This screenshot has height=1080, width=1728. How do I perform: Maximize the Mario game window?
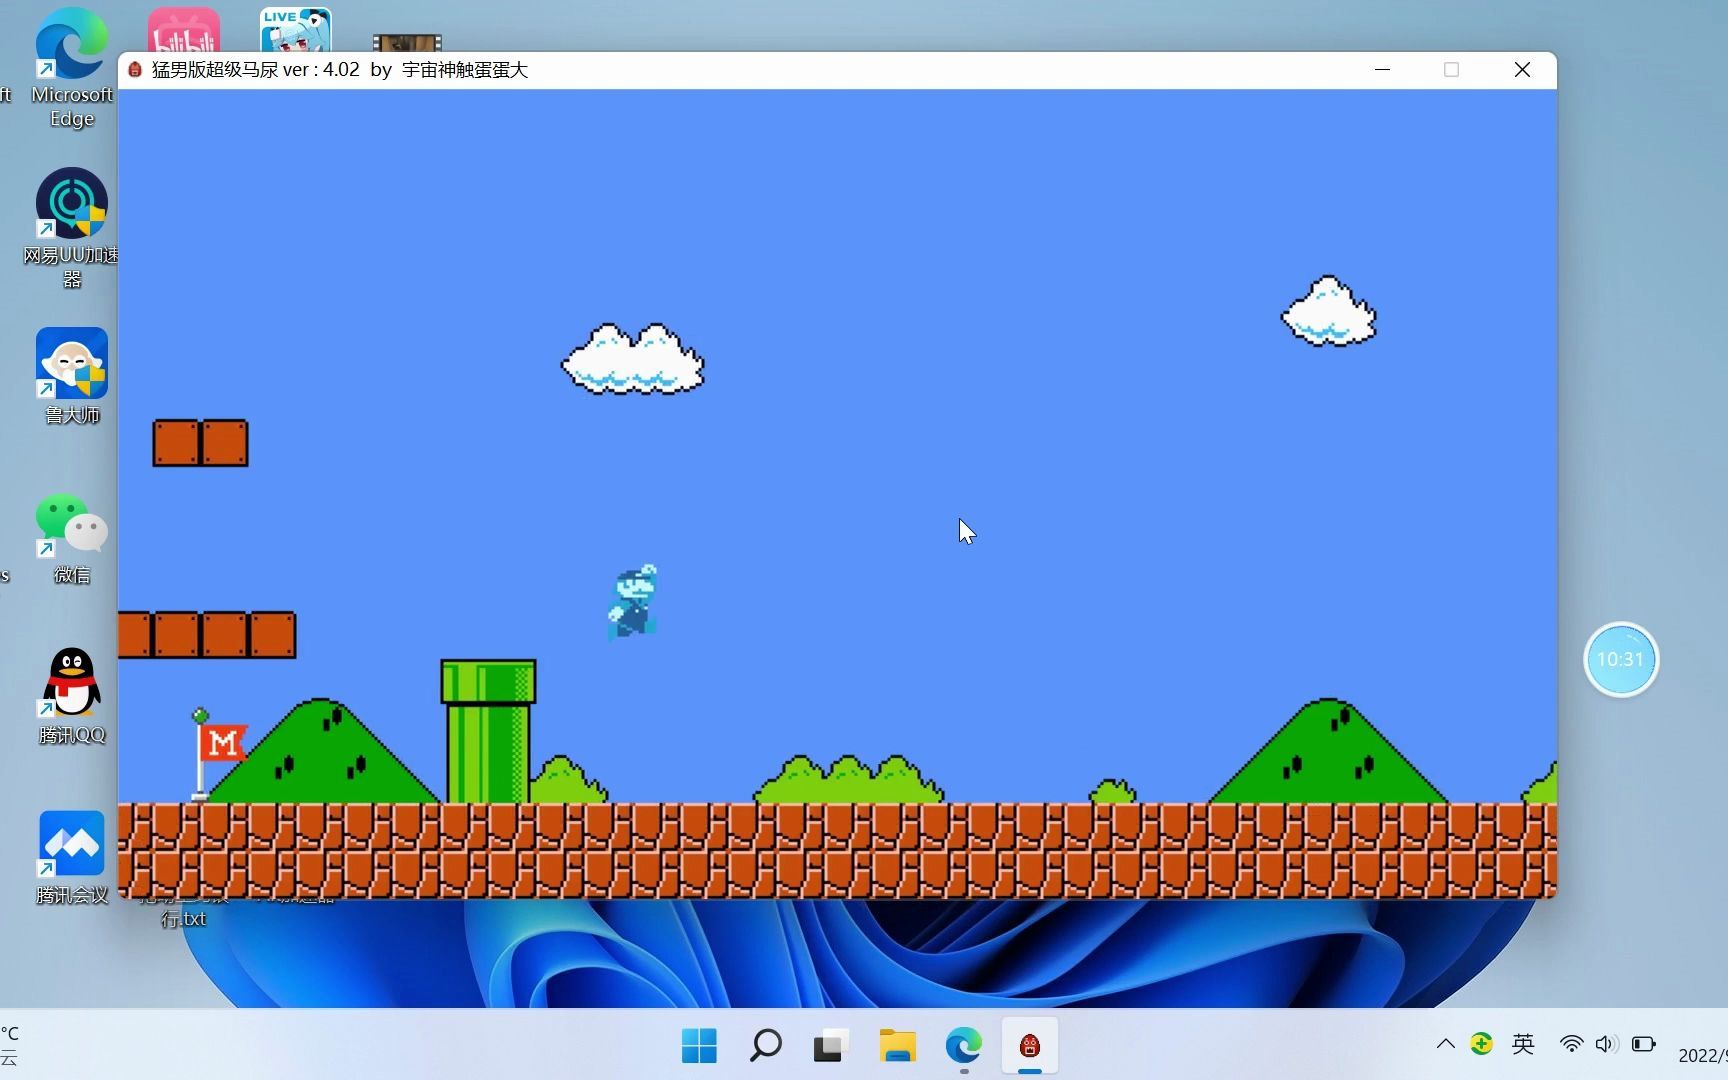pos(1452,70)
